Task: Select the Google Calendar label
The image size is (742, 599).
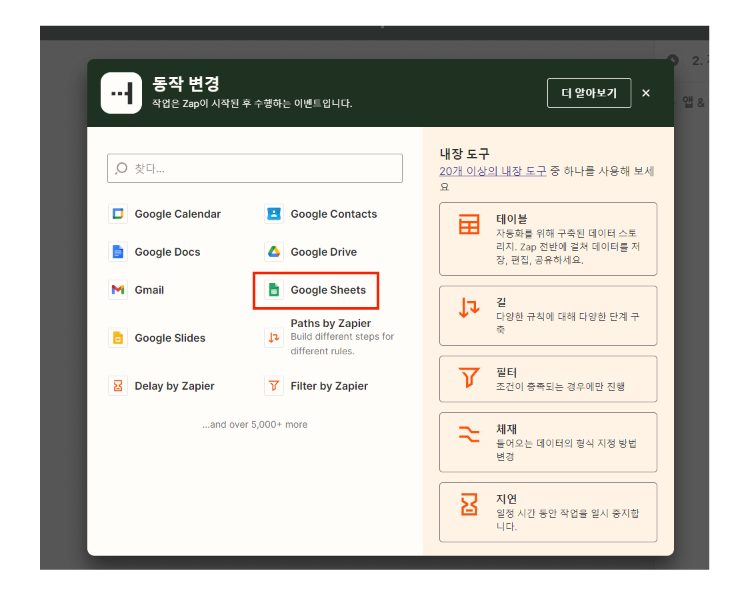Action: pyautogui.click(x=177, y=214)
